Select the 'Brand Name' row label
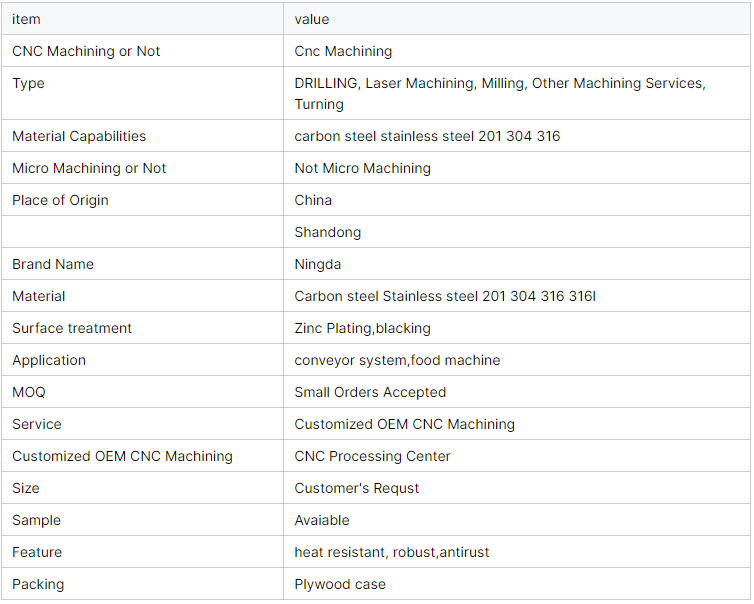The width and height of the screenshot is (754, 604). (x=53, y=264)
